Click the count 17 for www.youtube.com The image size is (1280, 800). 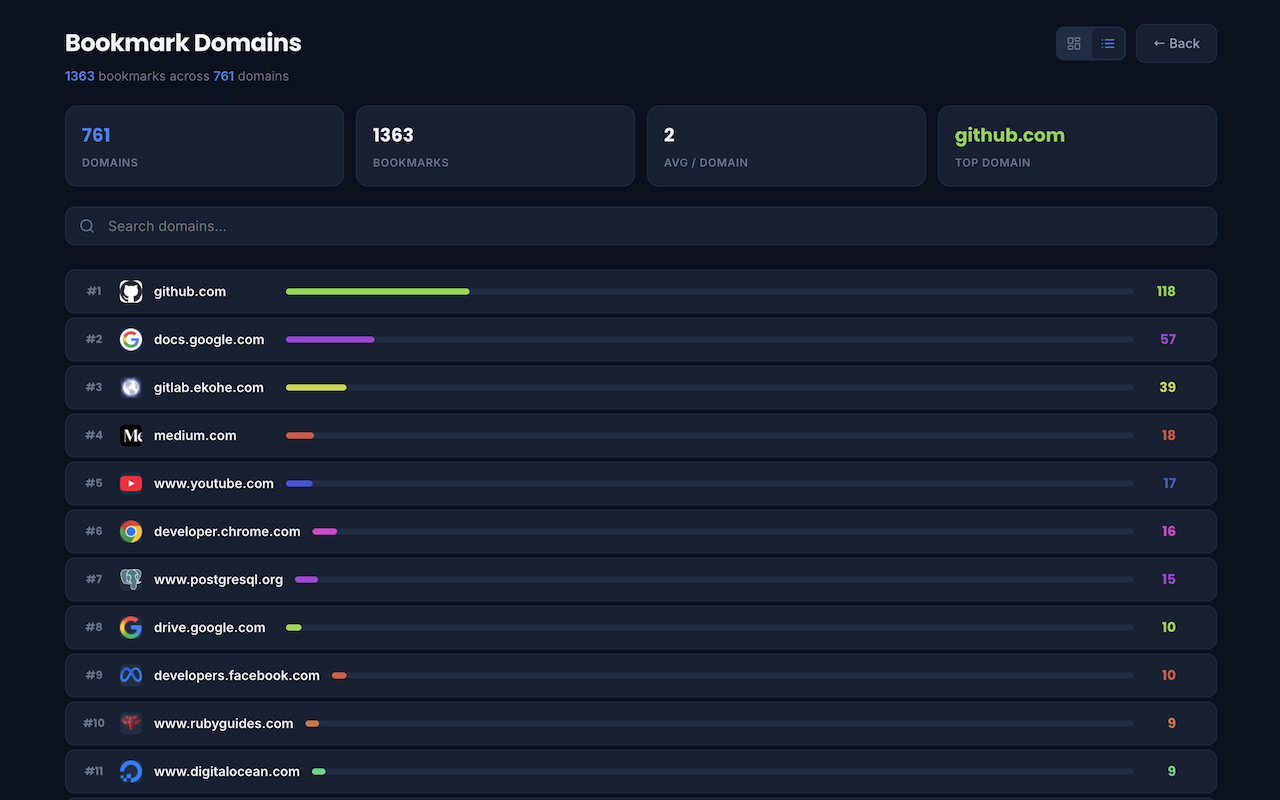tap(1170, 483)
